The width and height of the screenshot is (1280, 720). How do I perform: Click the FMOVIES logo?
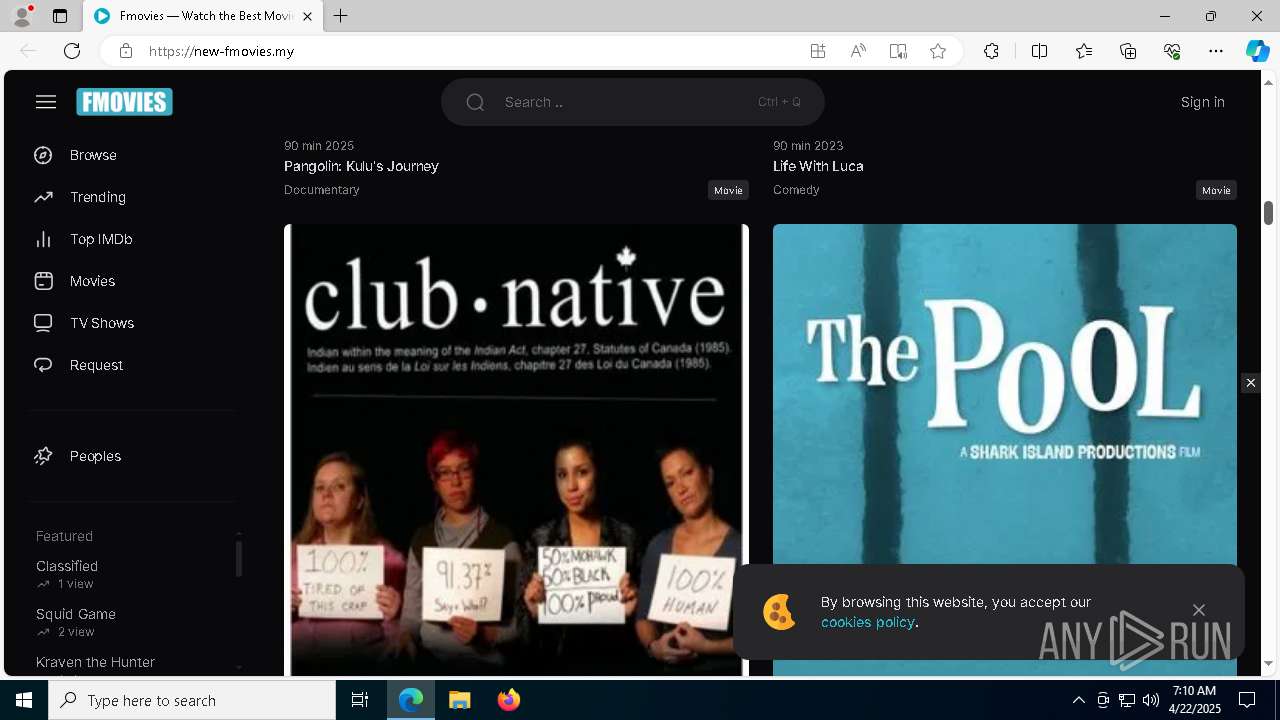(124, 102)
